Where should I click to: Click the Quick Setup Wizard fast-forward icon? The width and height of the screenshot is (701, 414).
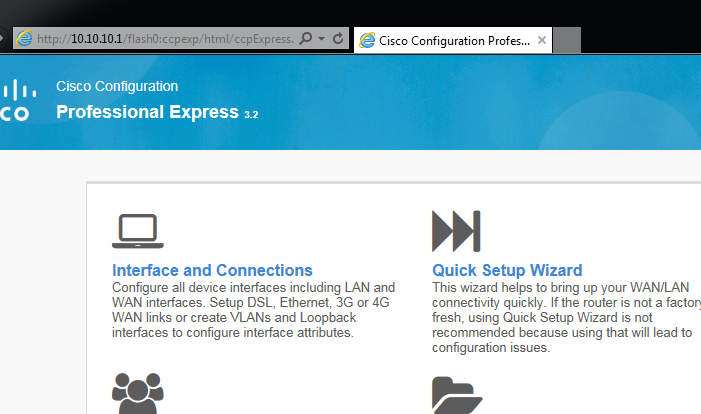point(456,230)
